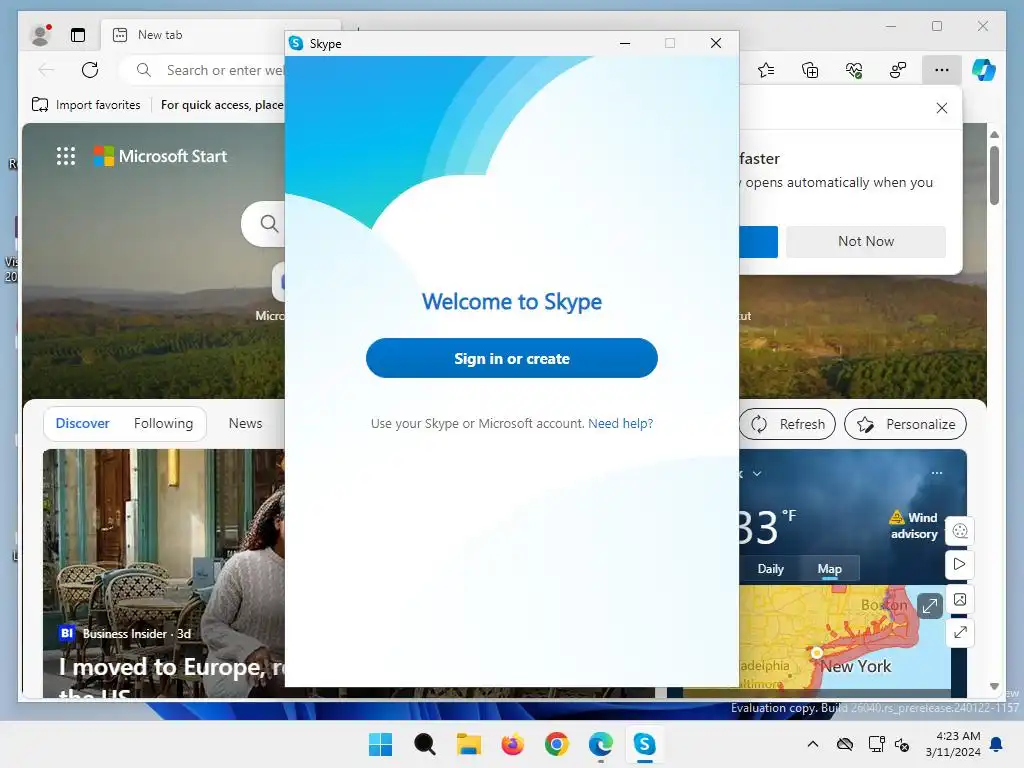Viewport: 1024px width, 768px height.
Task: Click the Skype taskbar icon
Action: pyautogui.click(x=645, y=744)
